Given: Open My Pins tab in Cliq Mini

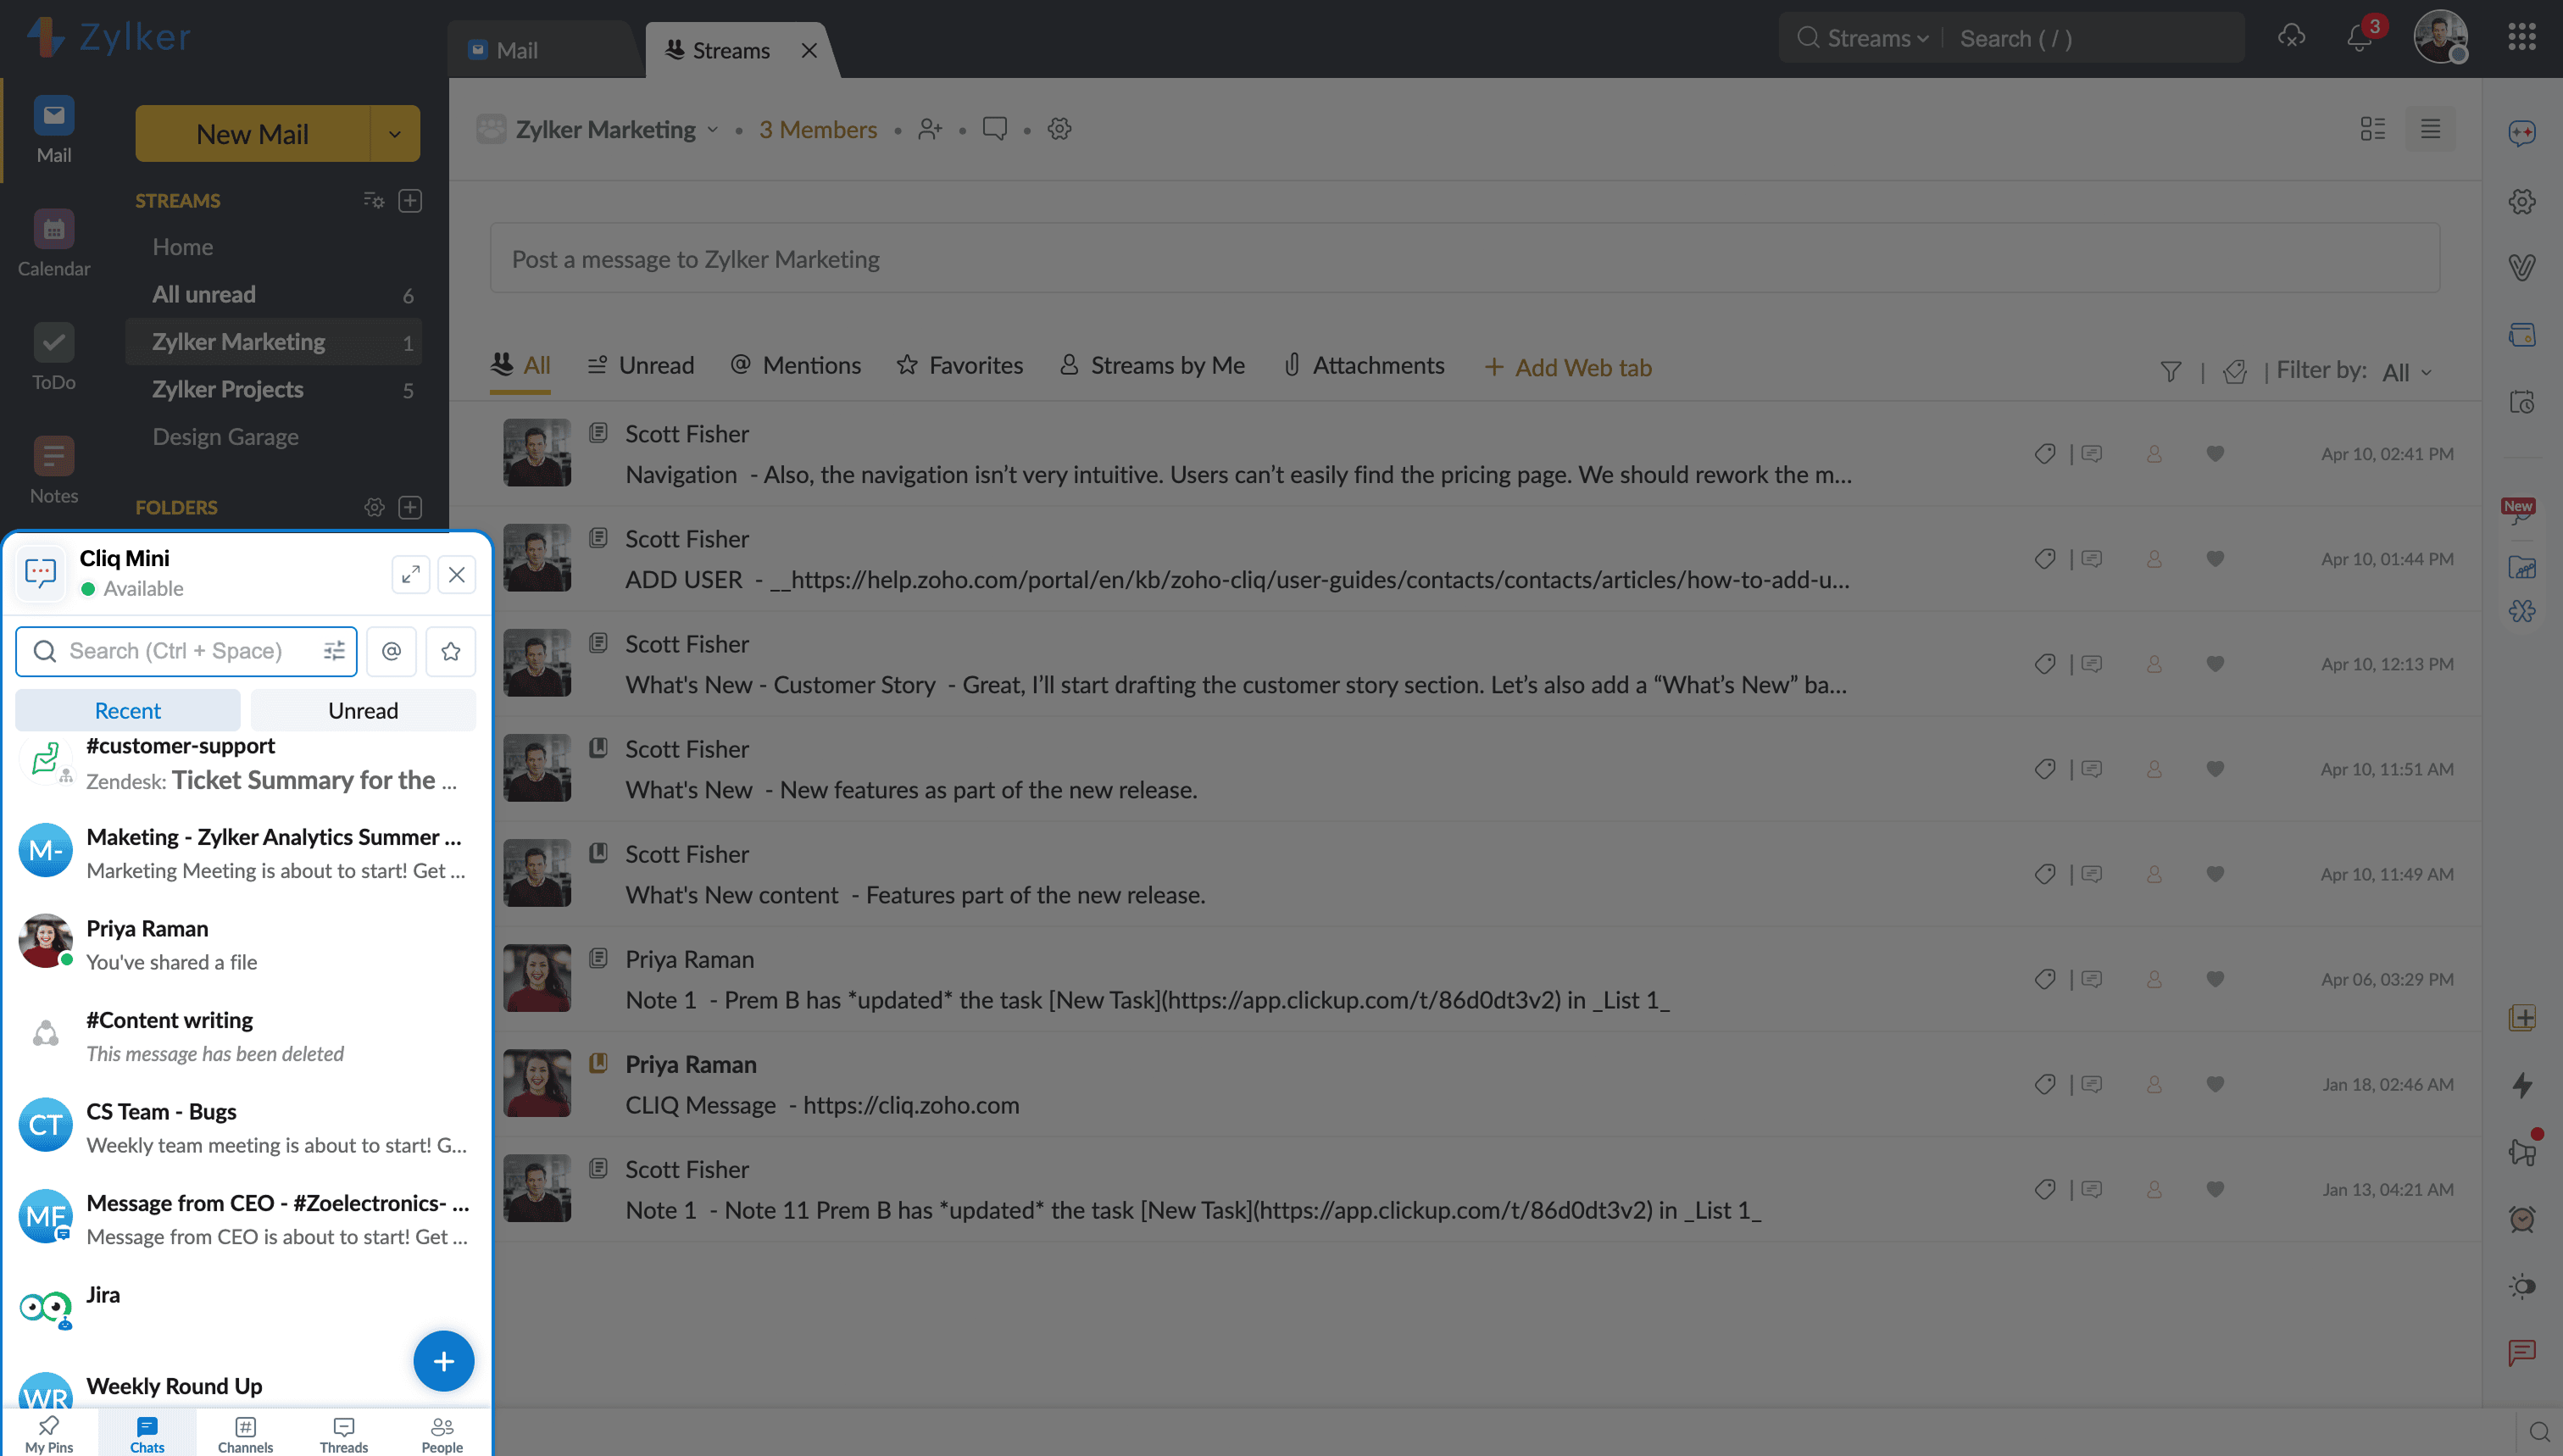Looking at the screenshot, I should (49, 1434).
